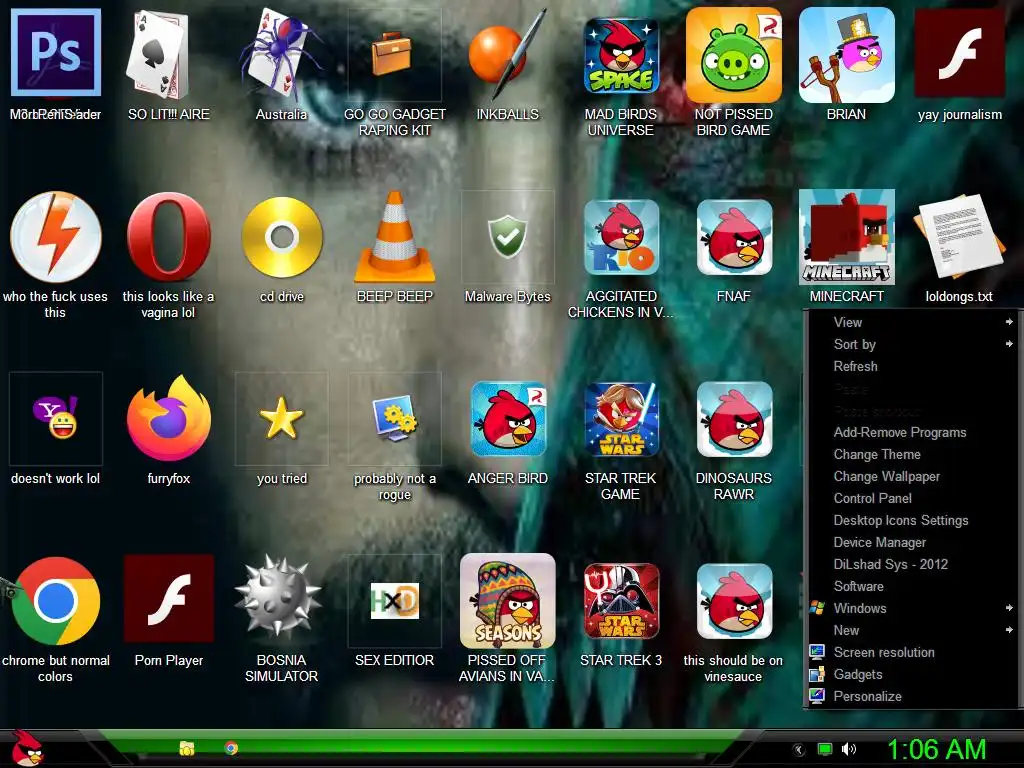Viewport: 1024px width, 768px height.
Task: Select Change Wallpaper menu entry
Action: (x=912, y=476)
